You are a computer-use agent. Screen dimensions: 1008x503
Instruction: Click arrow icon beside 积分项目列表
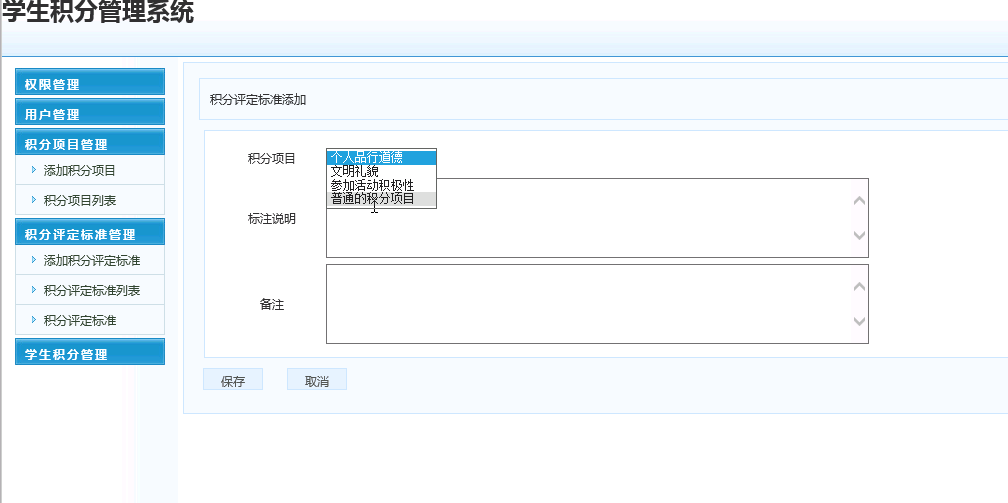[x=34, y=200]
